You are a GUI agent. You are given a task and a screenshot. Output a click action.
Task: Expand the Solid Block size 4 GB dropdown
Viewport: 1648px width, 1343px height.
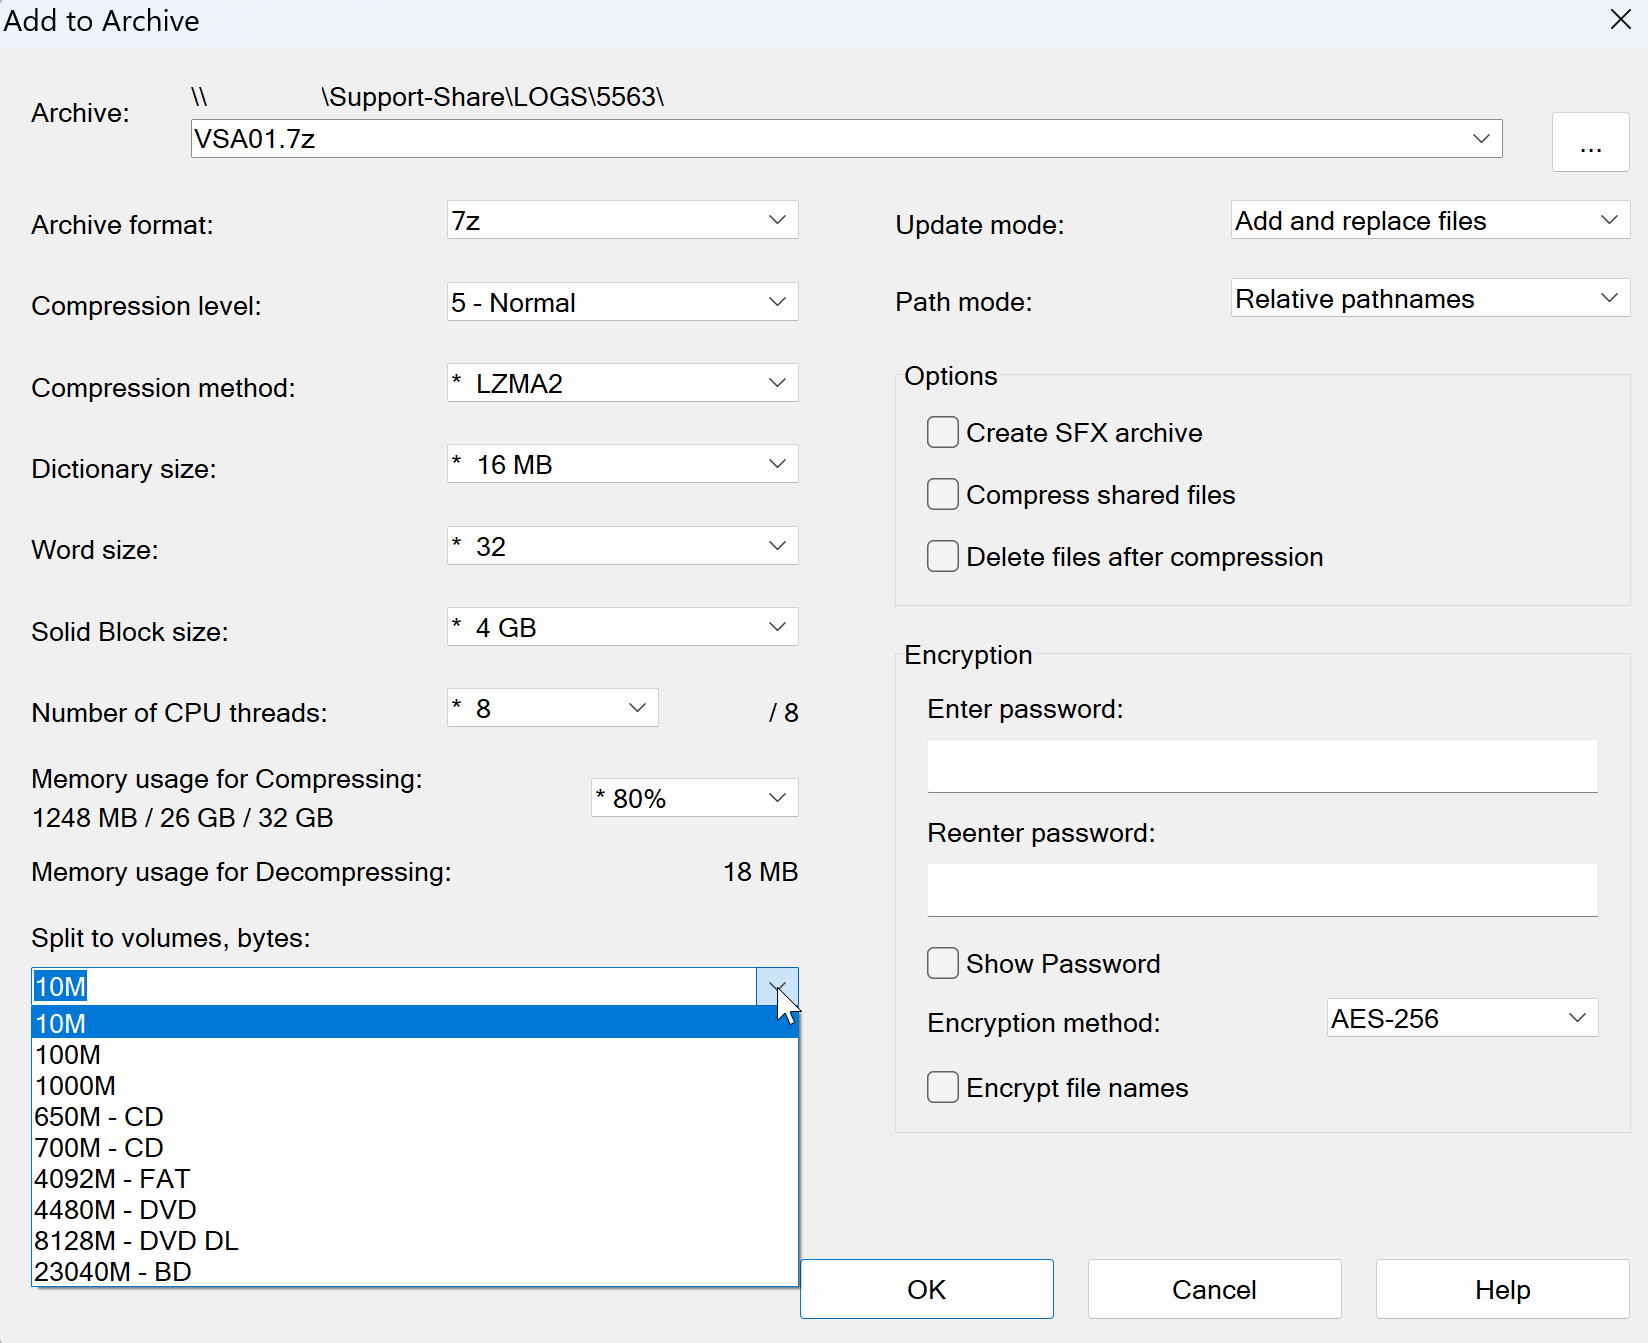click(622, 627)
